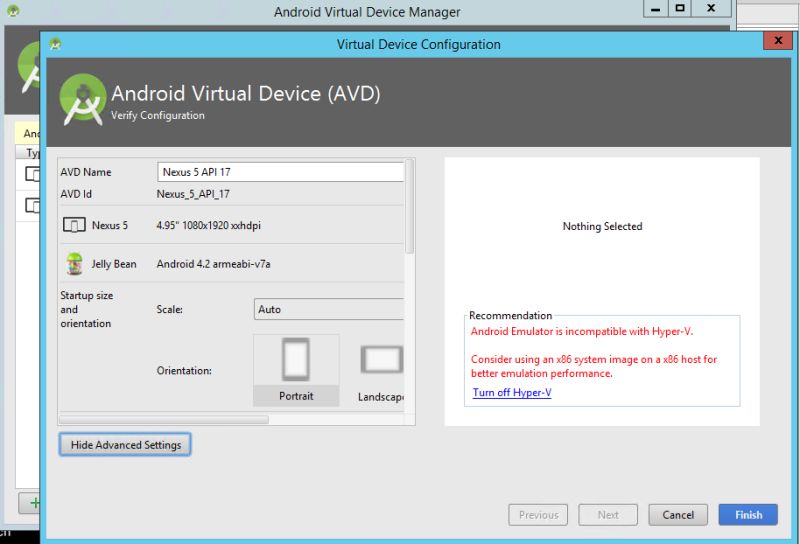Choose the Landscape orientation option
This screenshot has height=544, width=800.
(x=381, y=370)
